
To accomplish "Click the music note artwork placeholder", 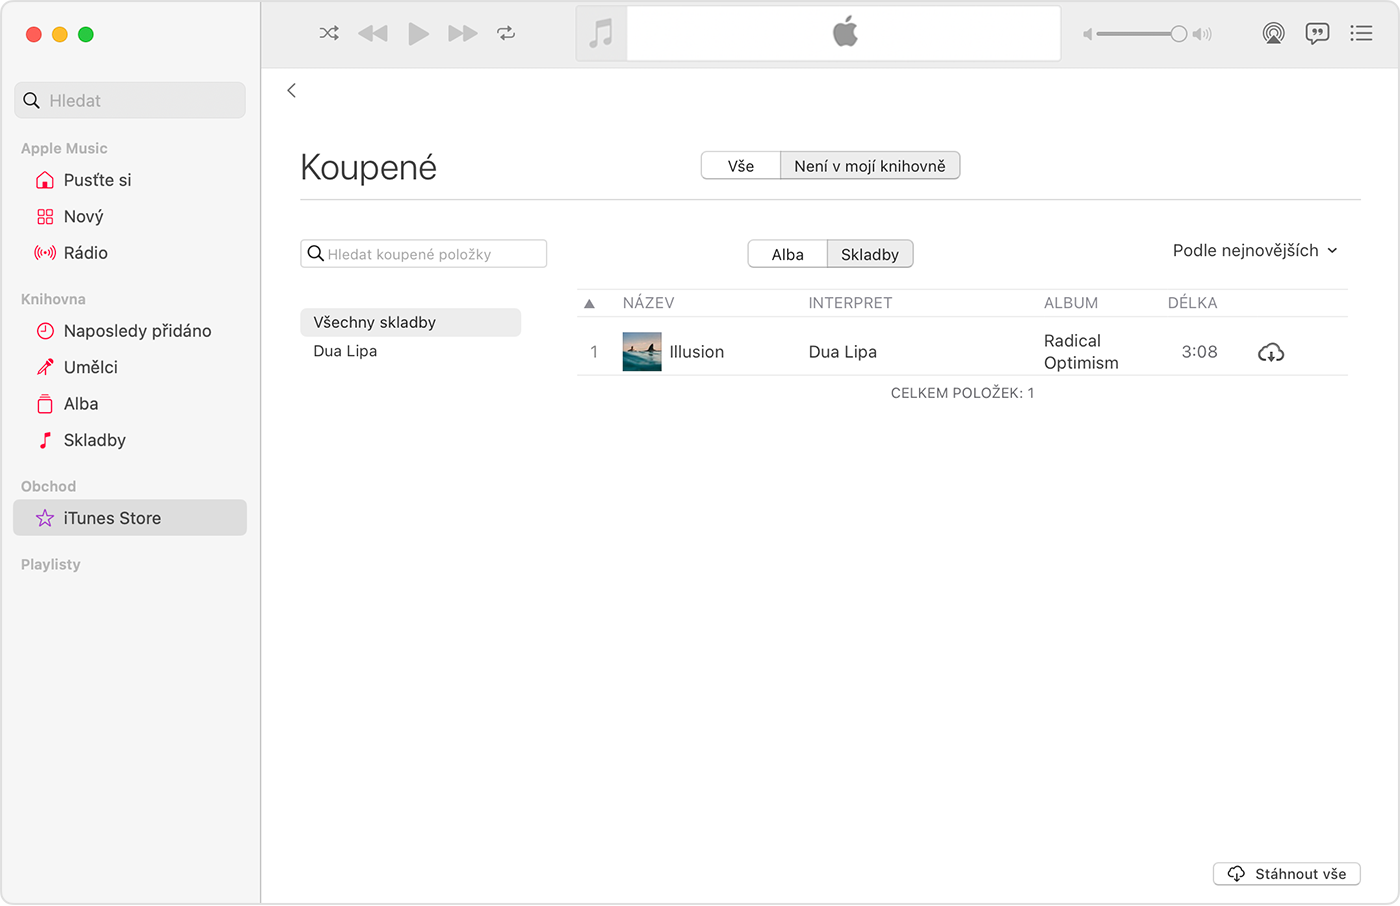I will click(601, 33).
